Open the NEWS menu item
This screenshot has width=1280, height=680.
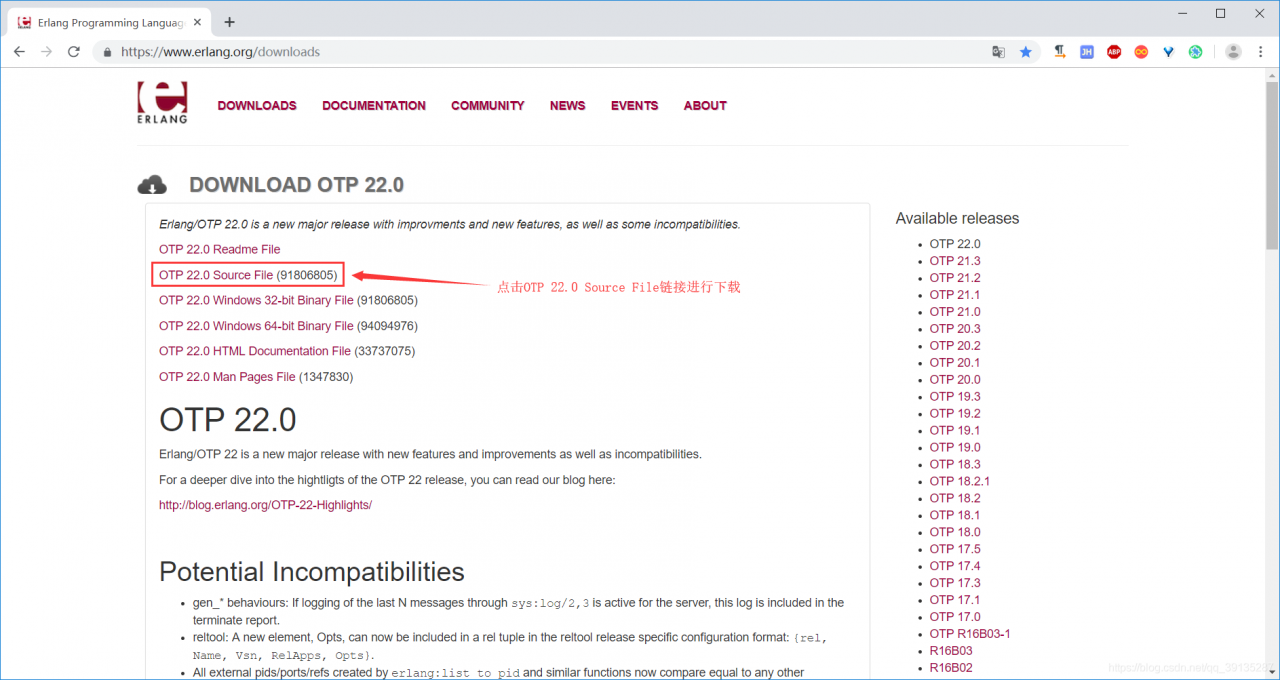[567, 106]
